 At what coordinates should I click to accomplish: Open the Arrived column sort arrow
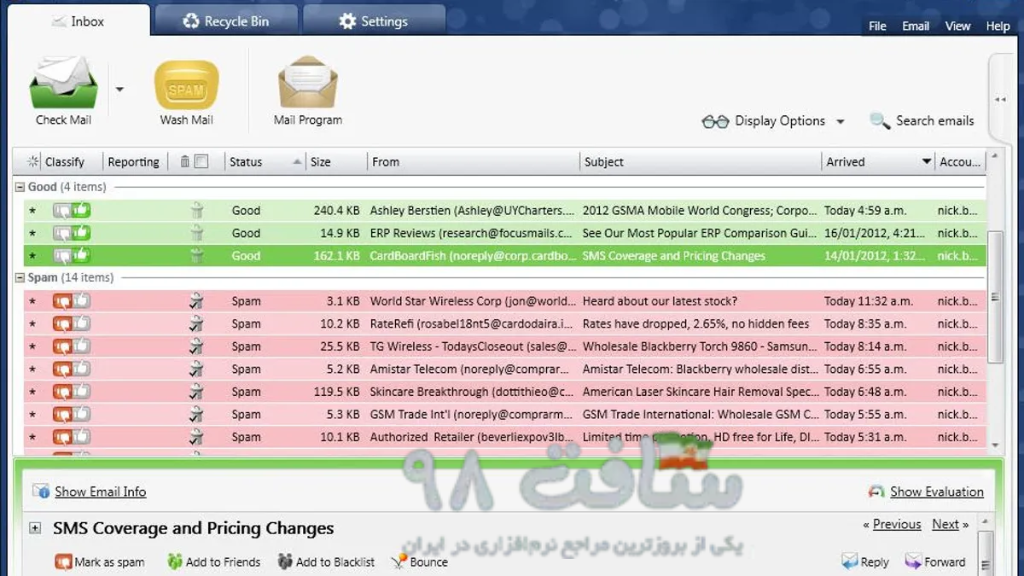point(926,161)
